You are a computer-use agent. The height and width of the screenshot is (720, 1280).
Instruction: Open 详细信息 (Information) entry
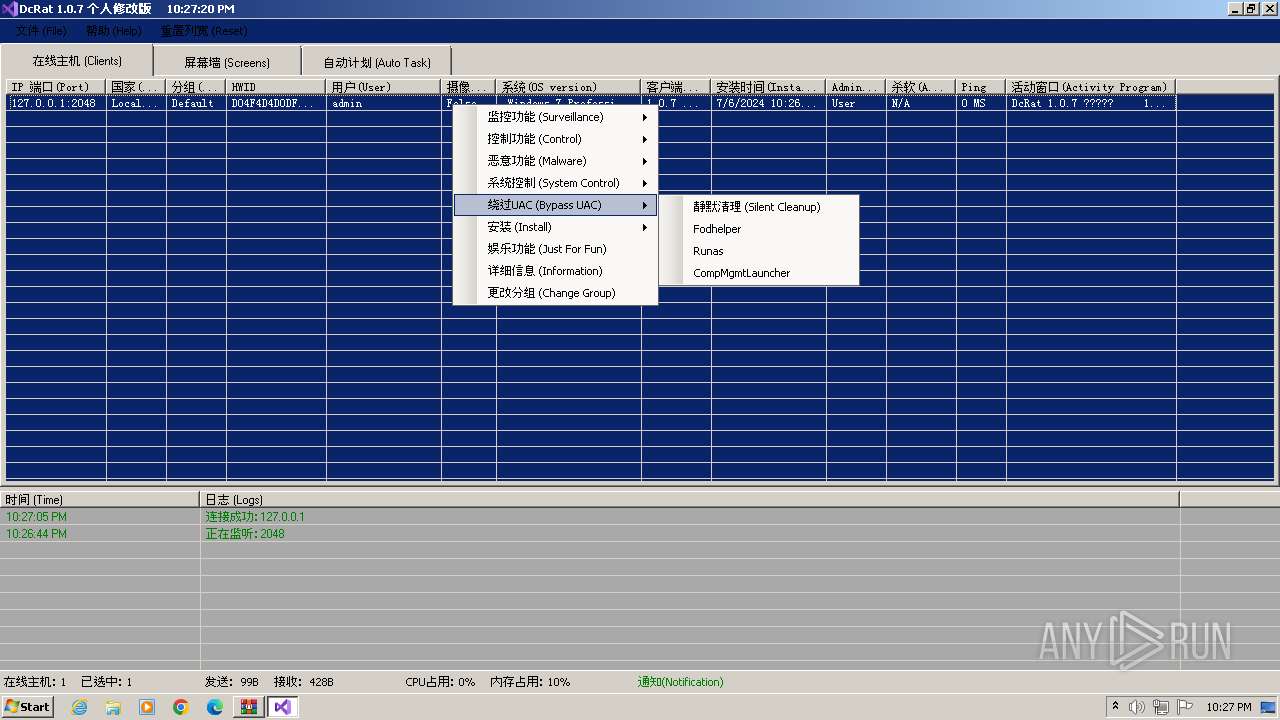coord(555,271)
